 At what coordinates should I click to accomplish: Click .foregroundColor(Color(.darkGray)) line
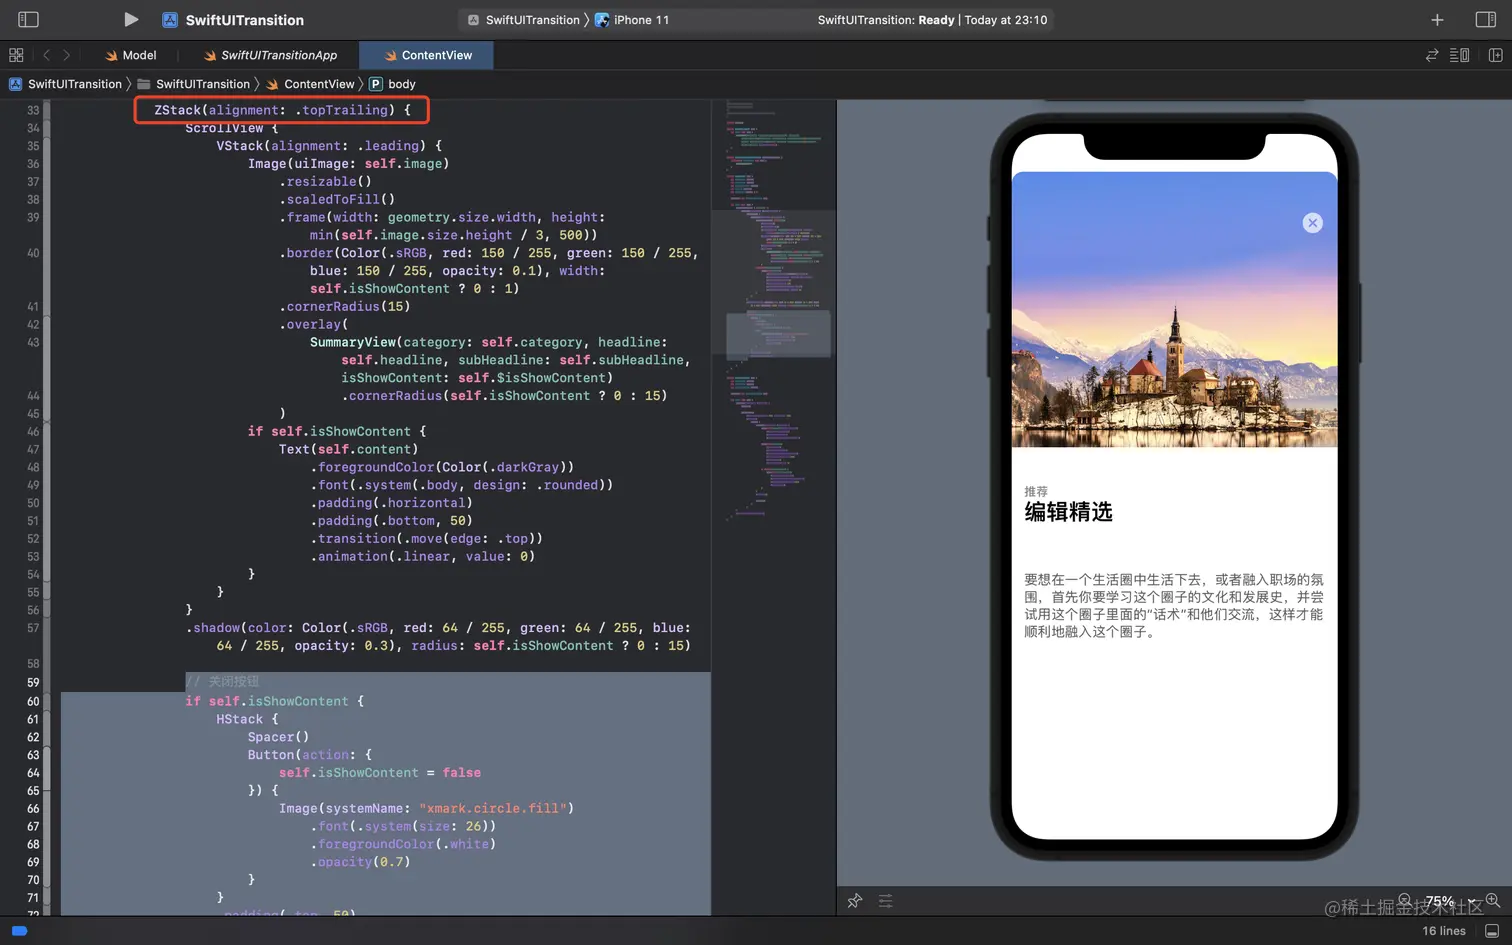click(x=442, y=468)
